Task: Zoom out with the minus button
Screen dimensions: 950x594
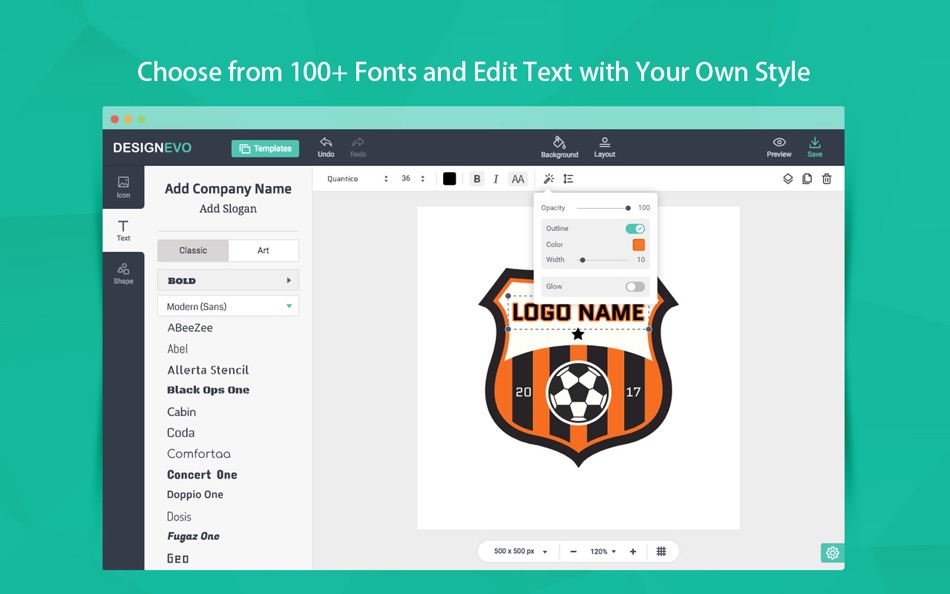Action: [573, 552]
